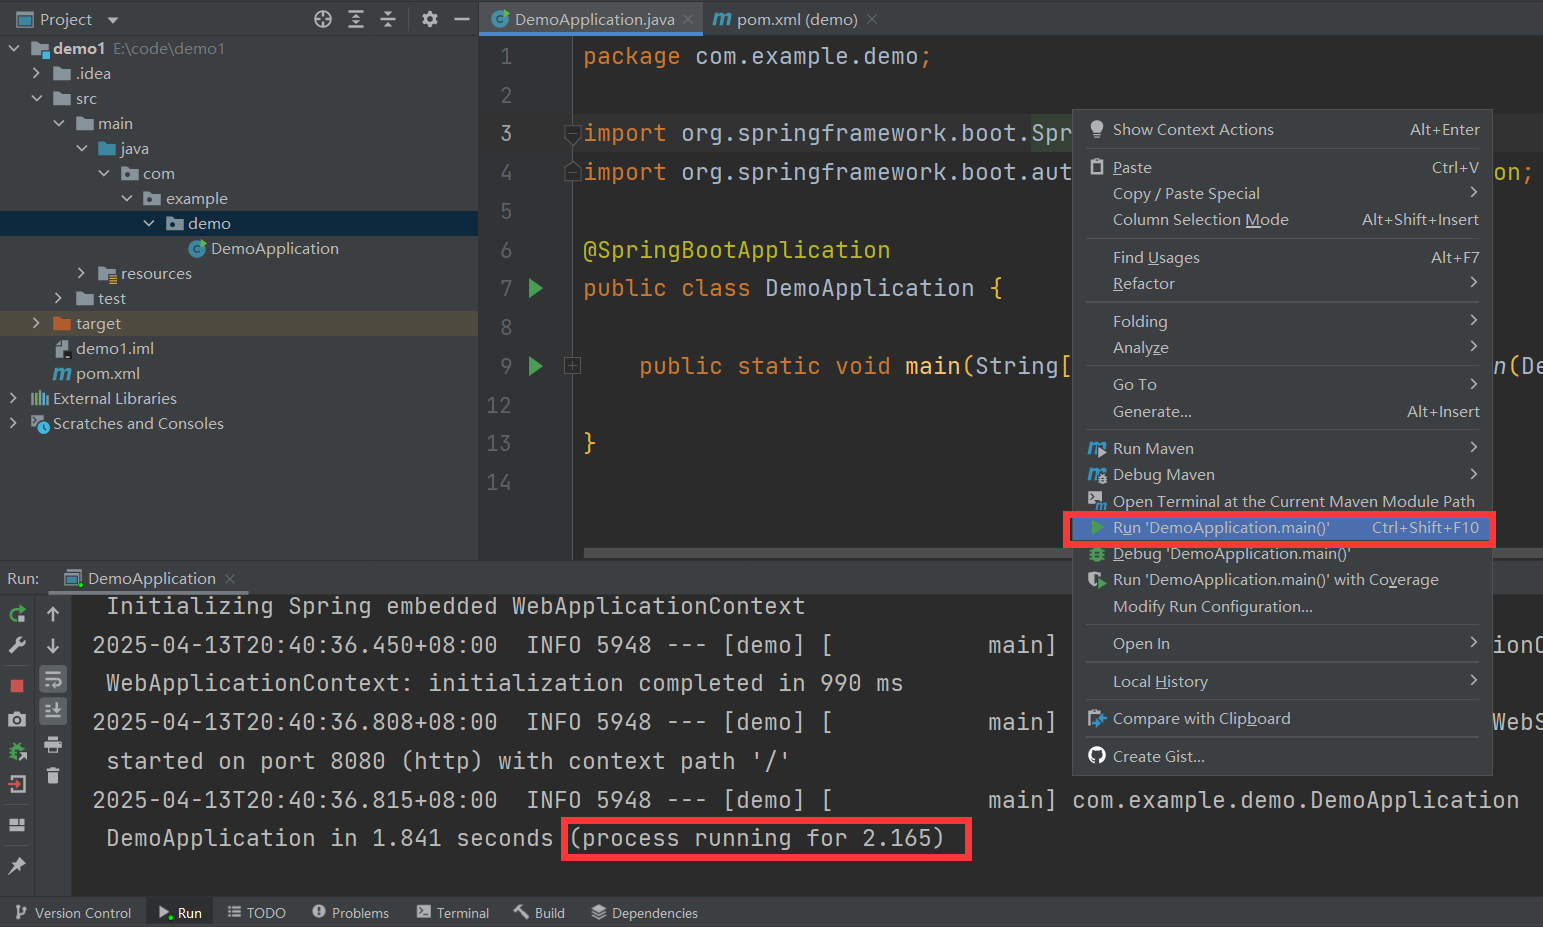This screenshot has height=927, width=1543.
Task: Toggle soft-wrap in Run console
Action: [x=53, y=680]
